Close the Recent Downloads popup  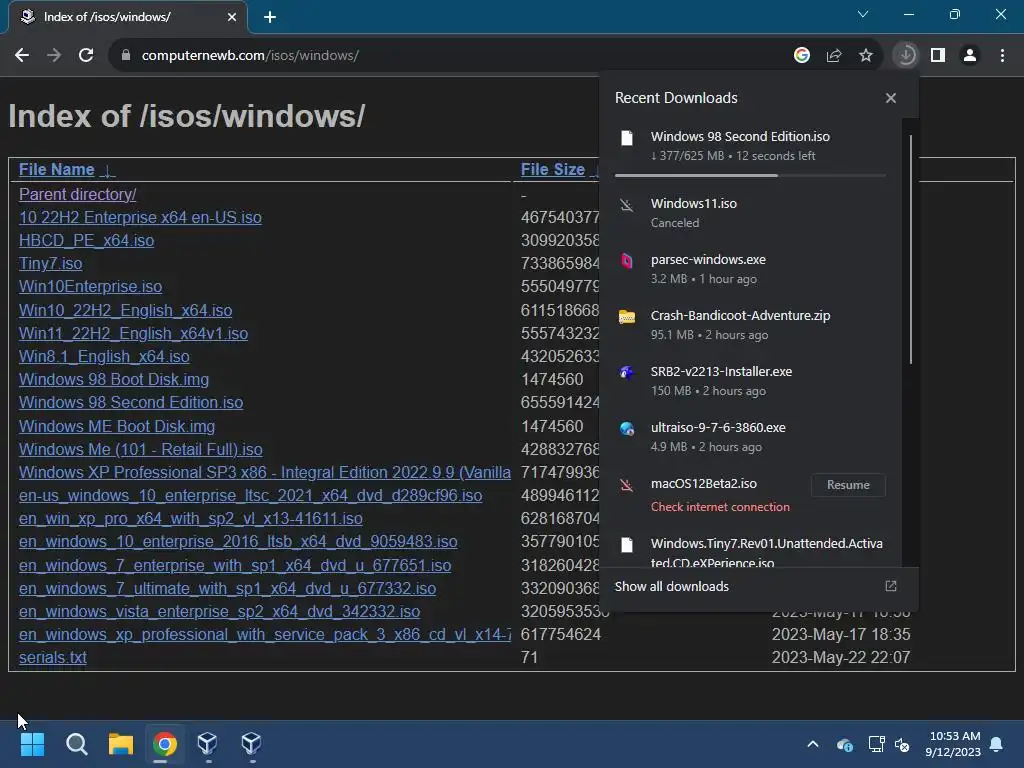(x=891, y=98)
